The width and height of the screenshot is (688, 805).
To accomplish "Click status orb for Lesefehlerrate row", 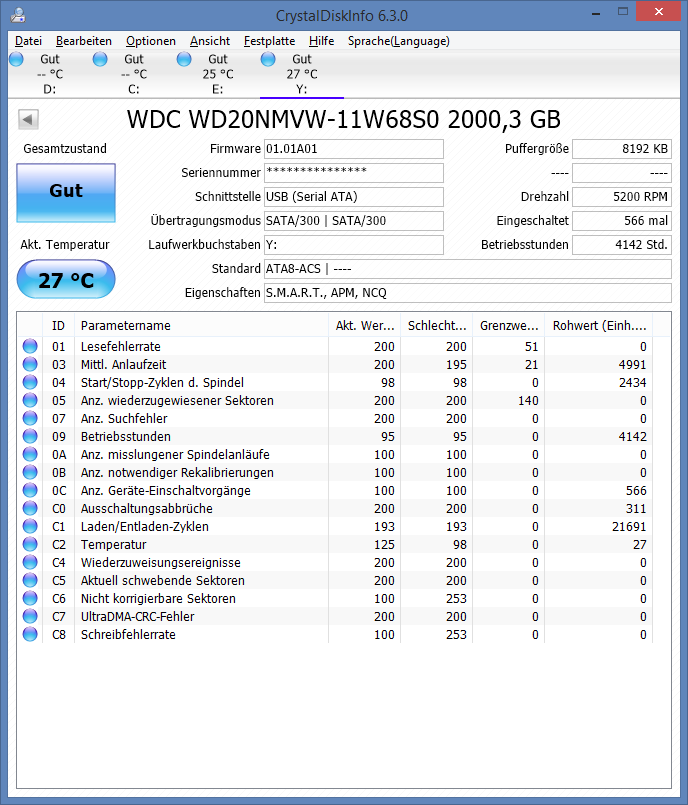I will click(x=30, y=346).
